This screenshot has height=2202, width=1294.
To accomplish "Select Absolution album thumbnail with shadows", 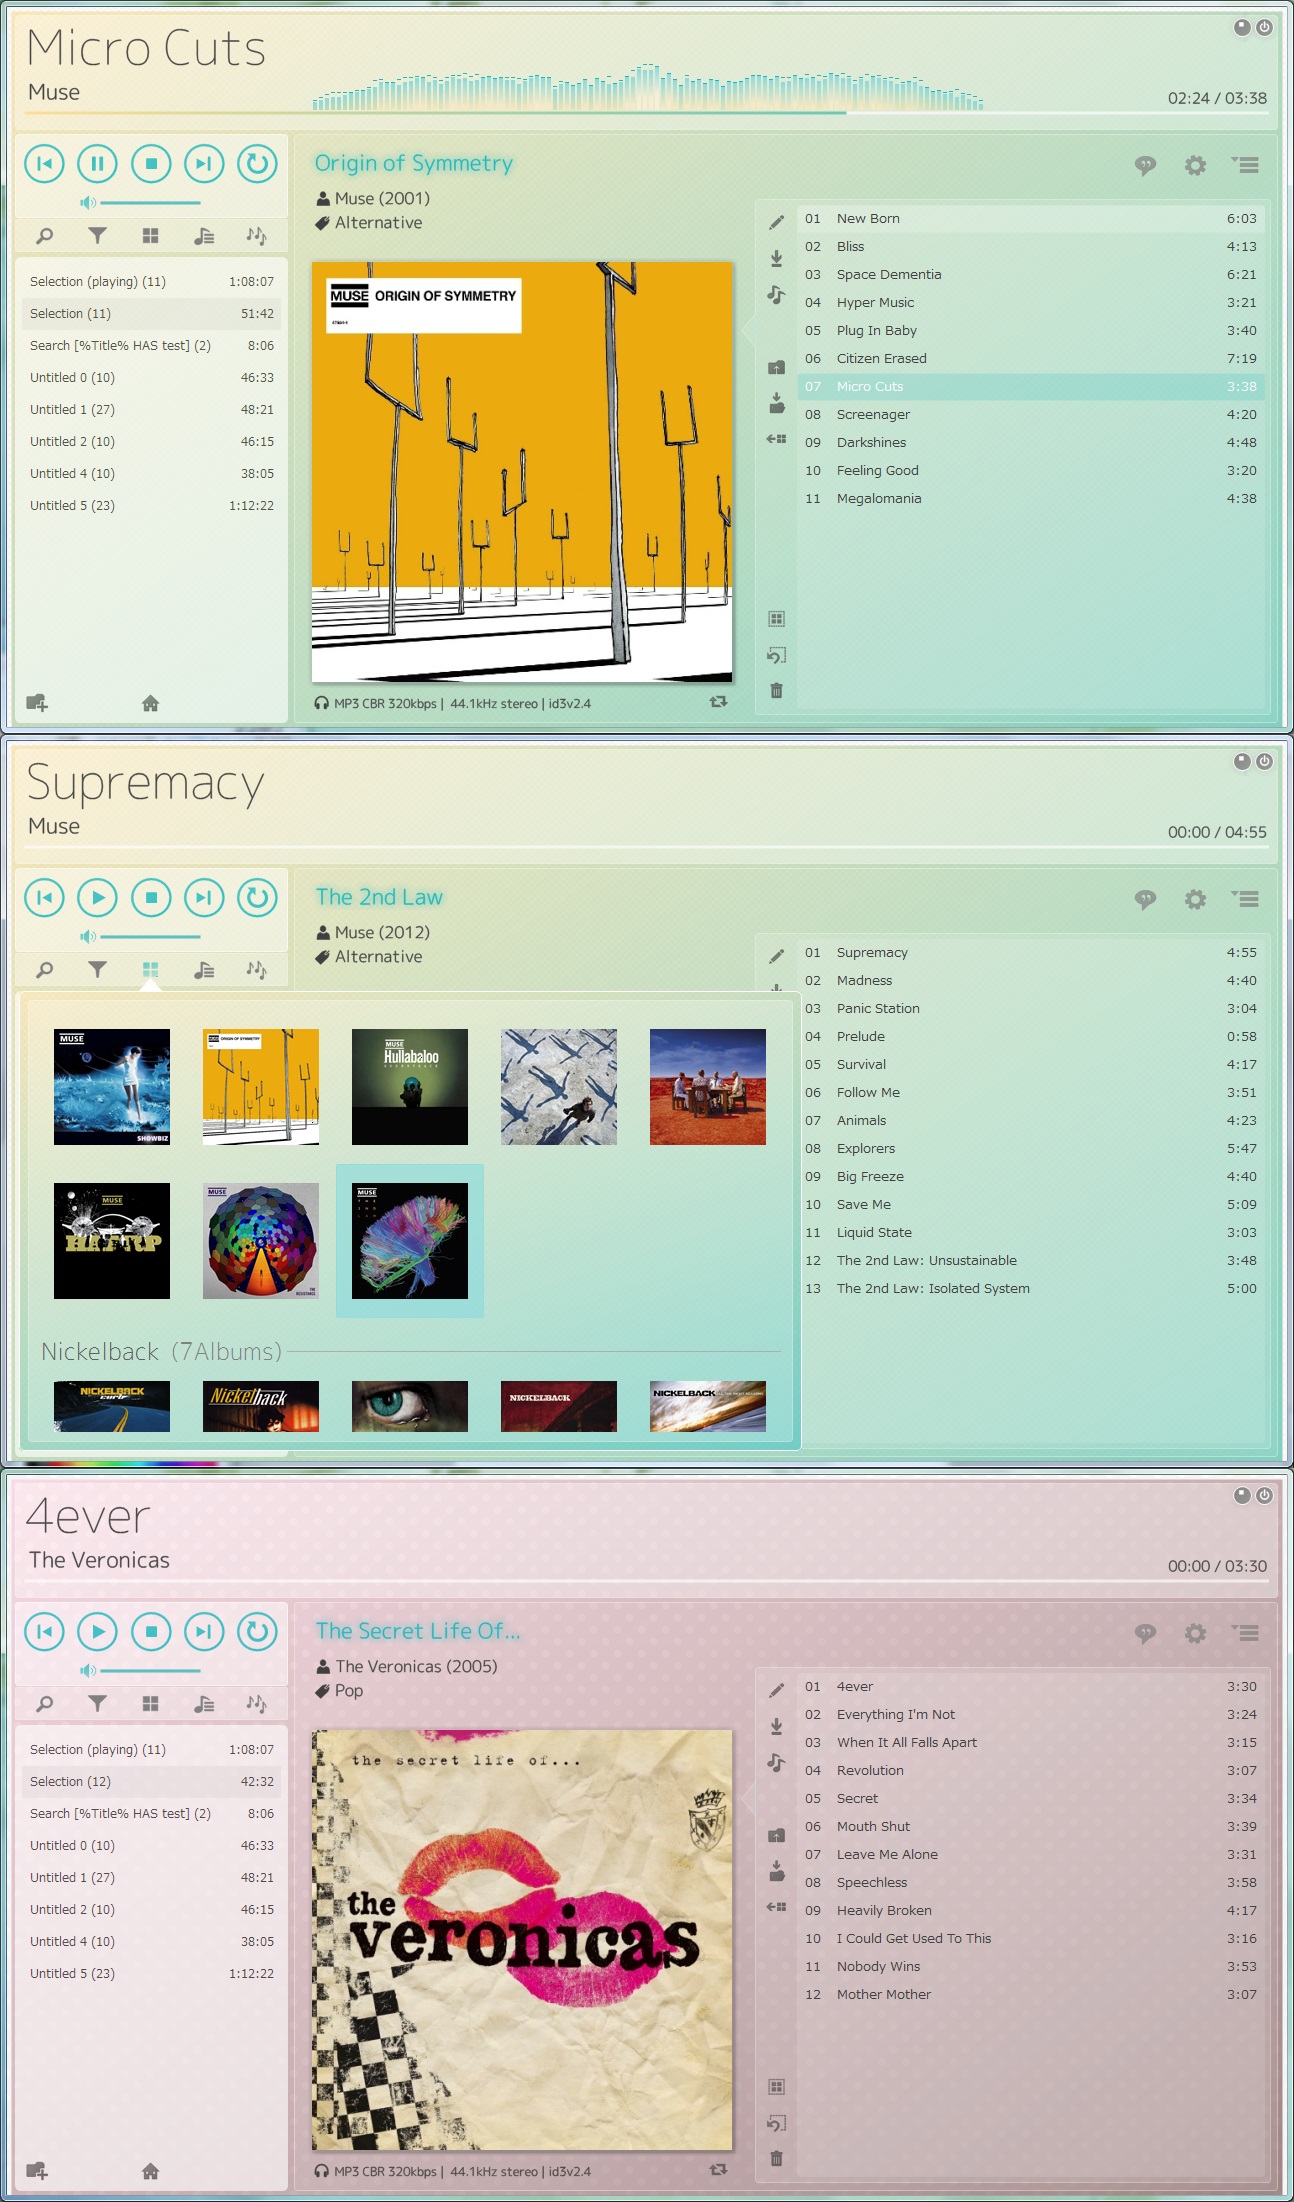I will pos(559,1087).
